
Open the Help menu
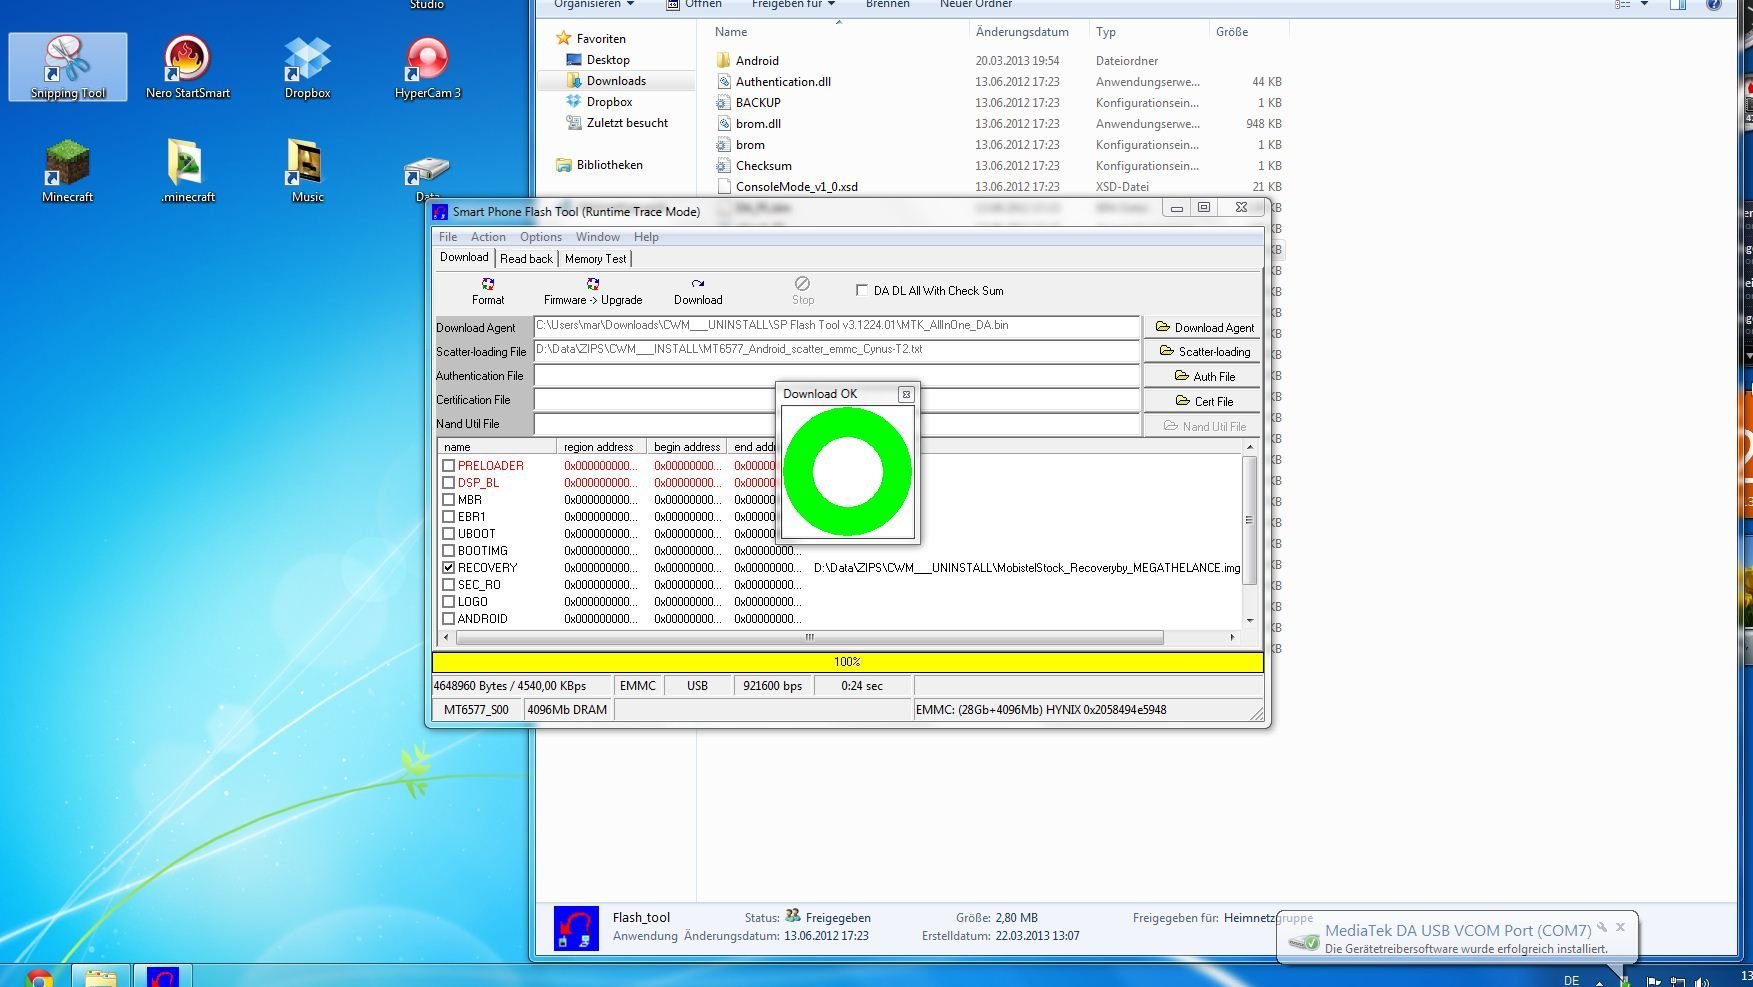[646, 237]
